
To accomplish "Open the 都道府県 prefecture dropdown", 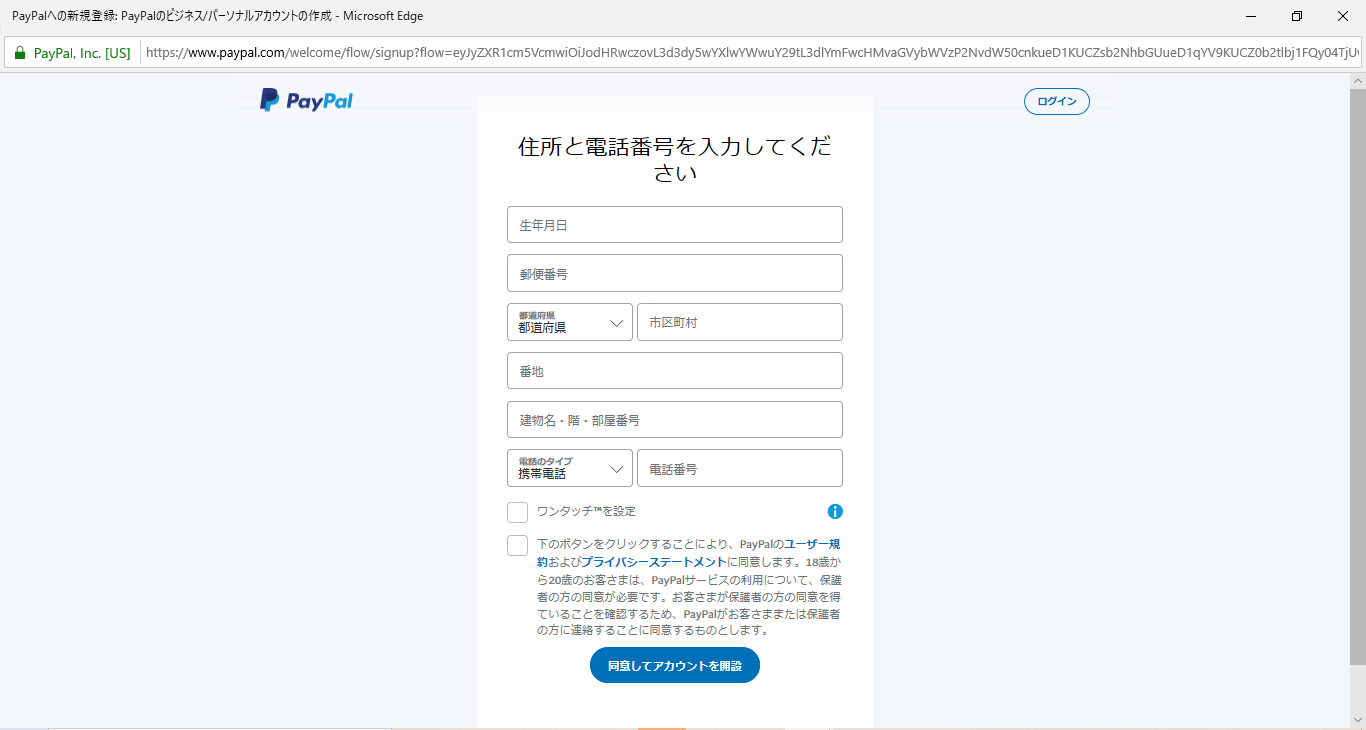I will (x=570, y=322).
